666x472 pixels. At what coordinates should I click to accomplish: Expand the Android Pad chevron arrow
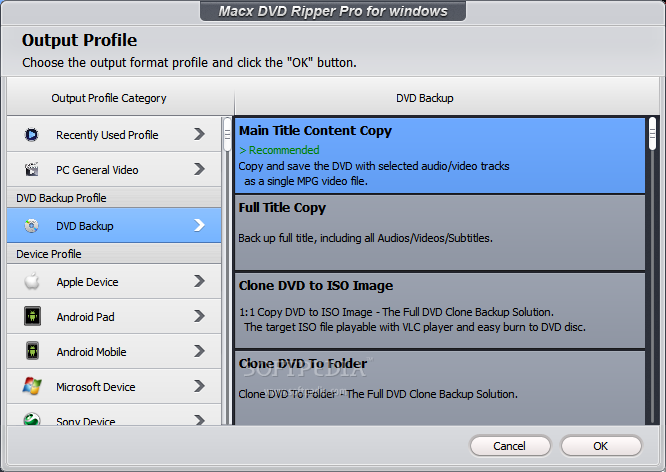[200, 317]
